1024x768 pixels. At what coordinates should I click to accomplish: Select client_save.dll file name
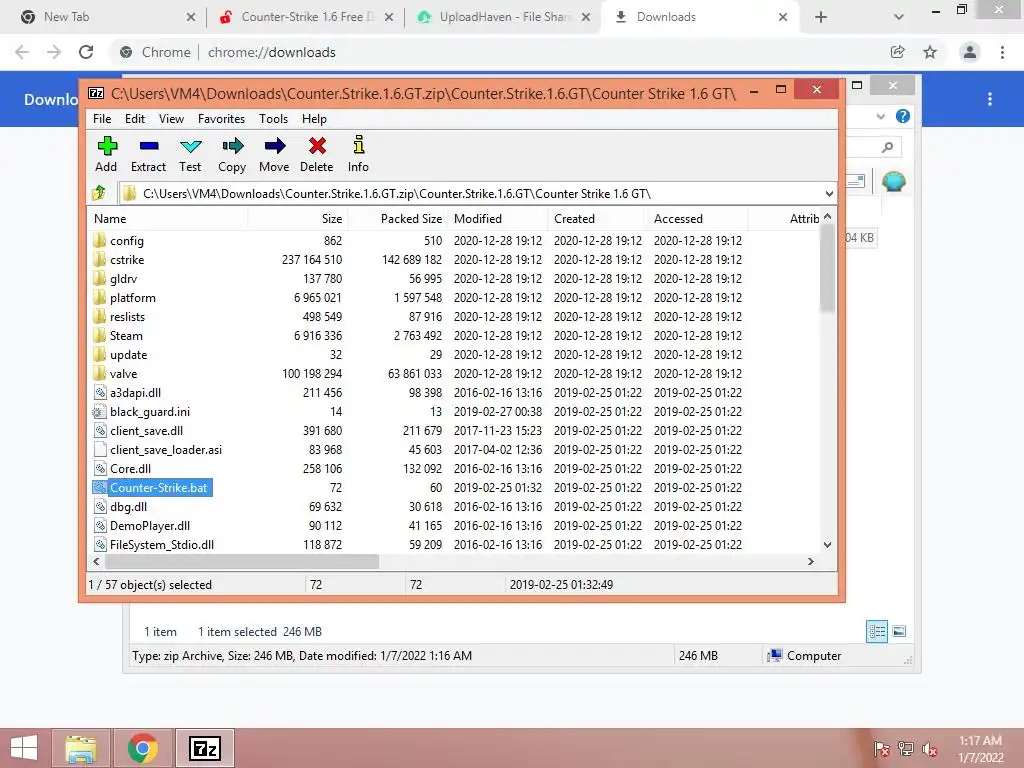click(146, 431)
